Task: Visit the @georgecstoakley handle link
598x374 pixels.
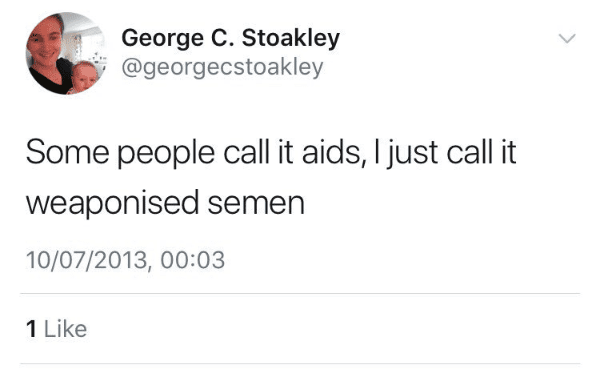Action: coord(222,68)
